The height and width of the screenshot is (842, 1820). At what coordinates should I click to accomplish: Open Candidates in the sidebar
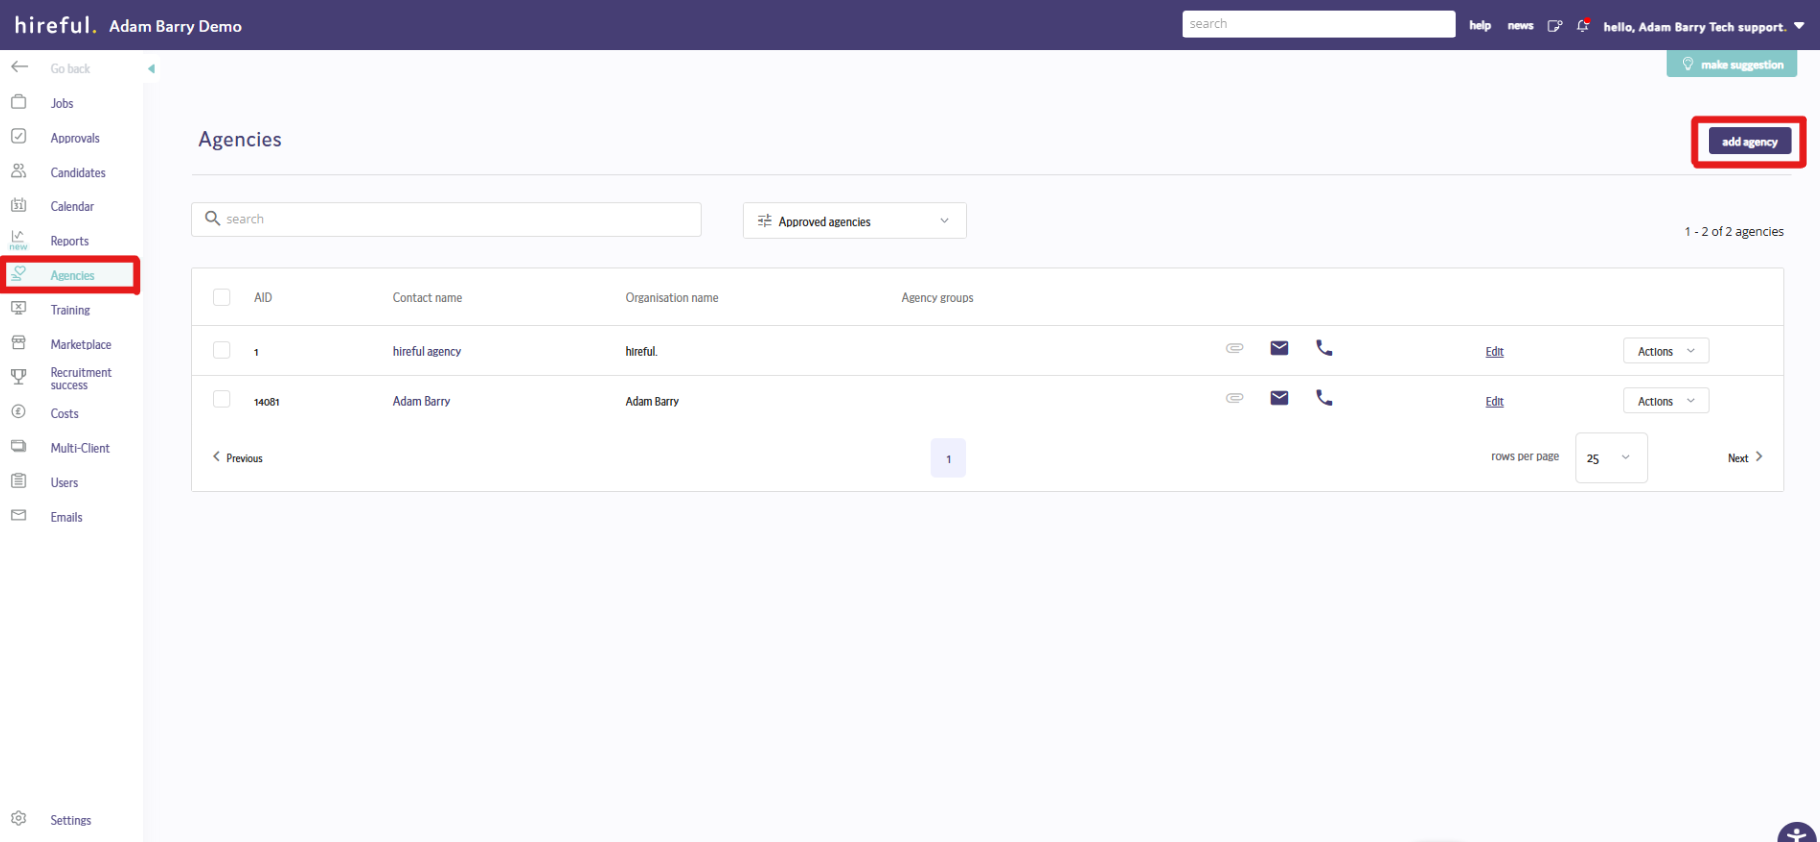click(78, 173)
